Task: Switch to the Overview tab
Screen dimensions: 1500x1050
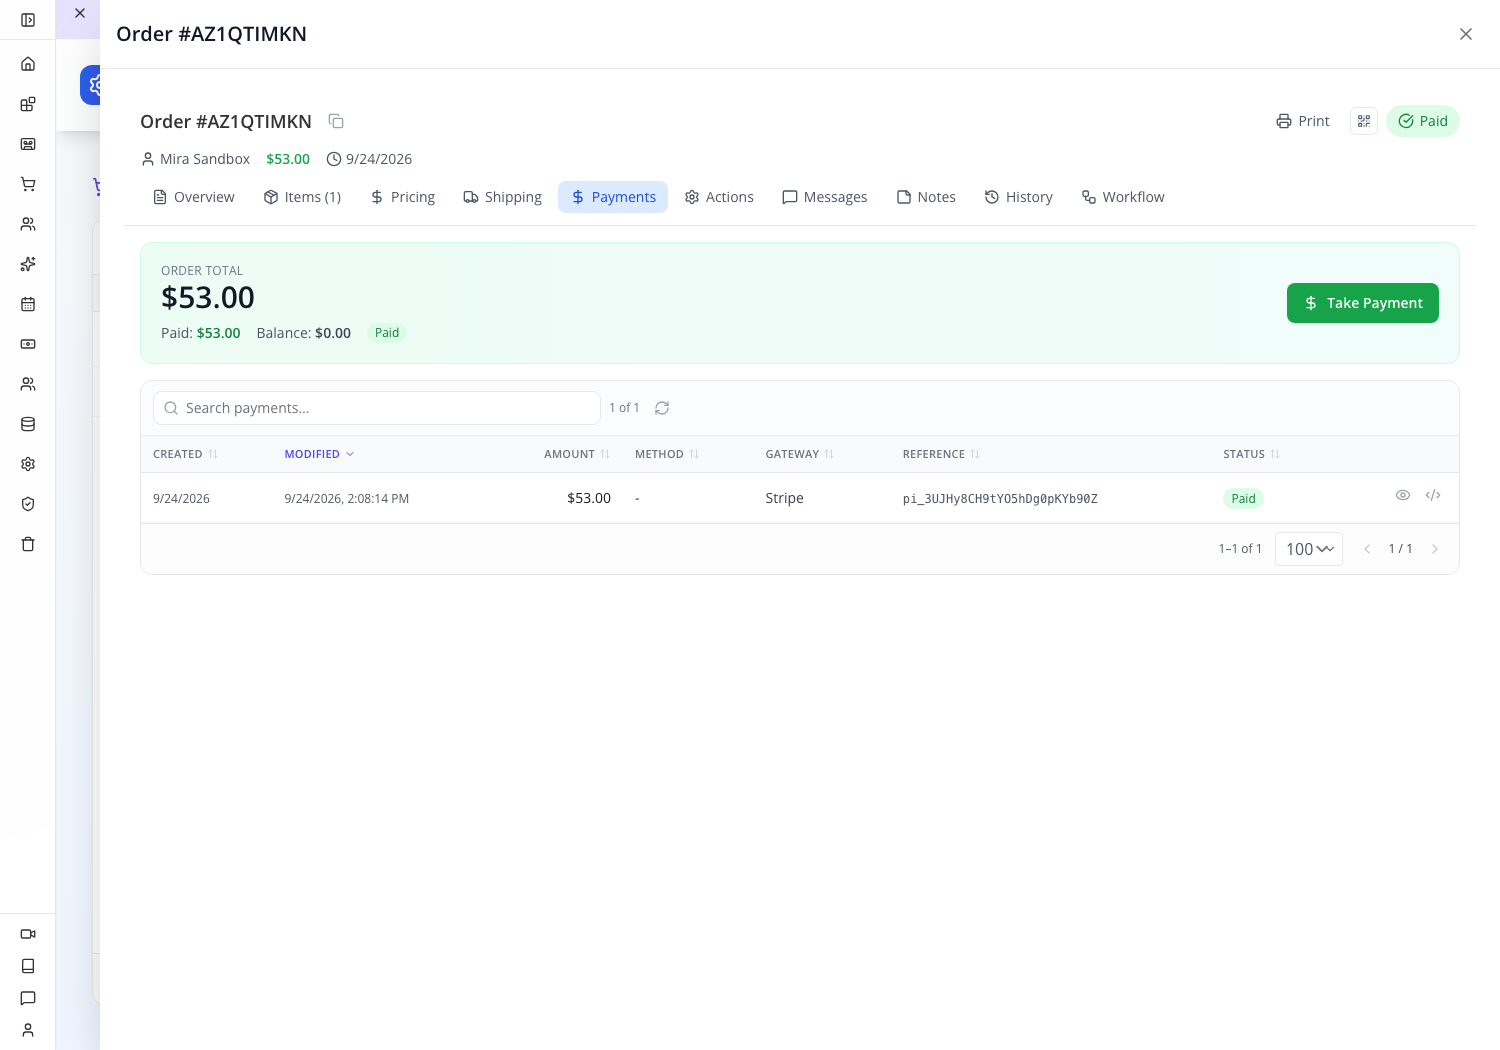Action: (194, 197)
